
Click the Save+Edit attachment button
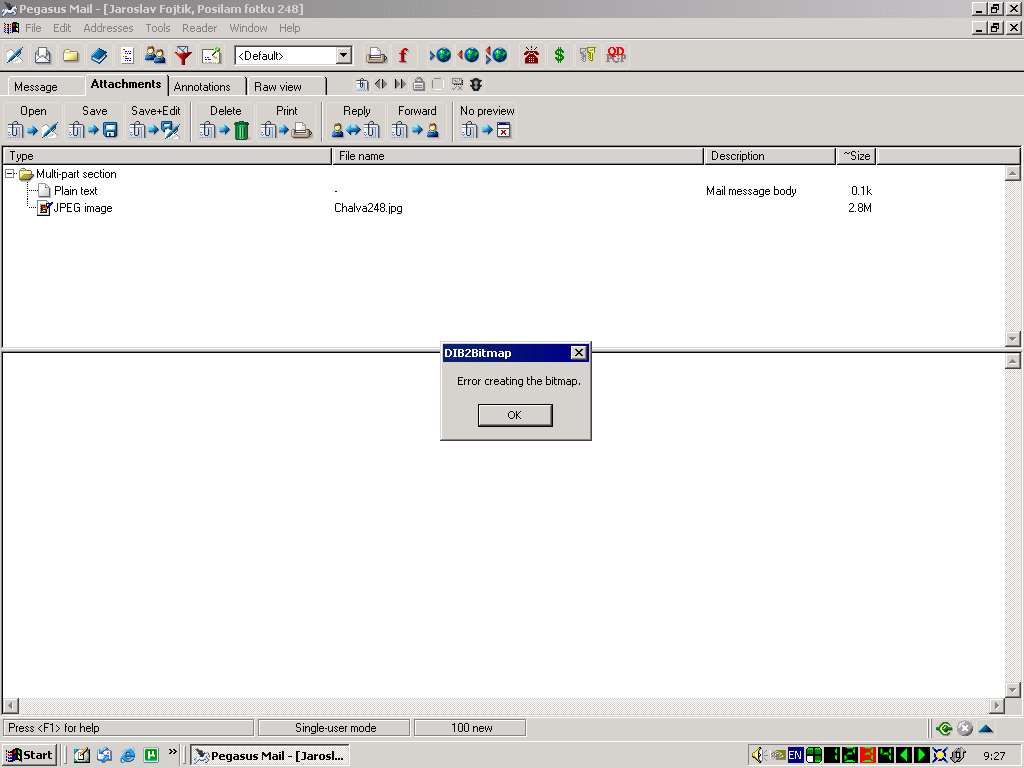(x=155, y=121)
